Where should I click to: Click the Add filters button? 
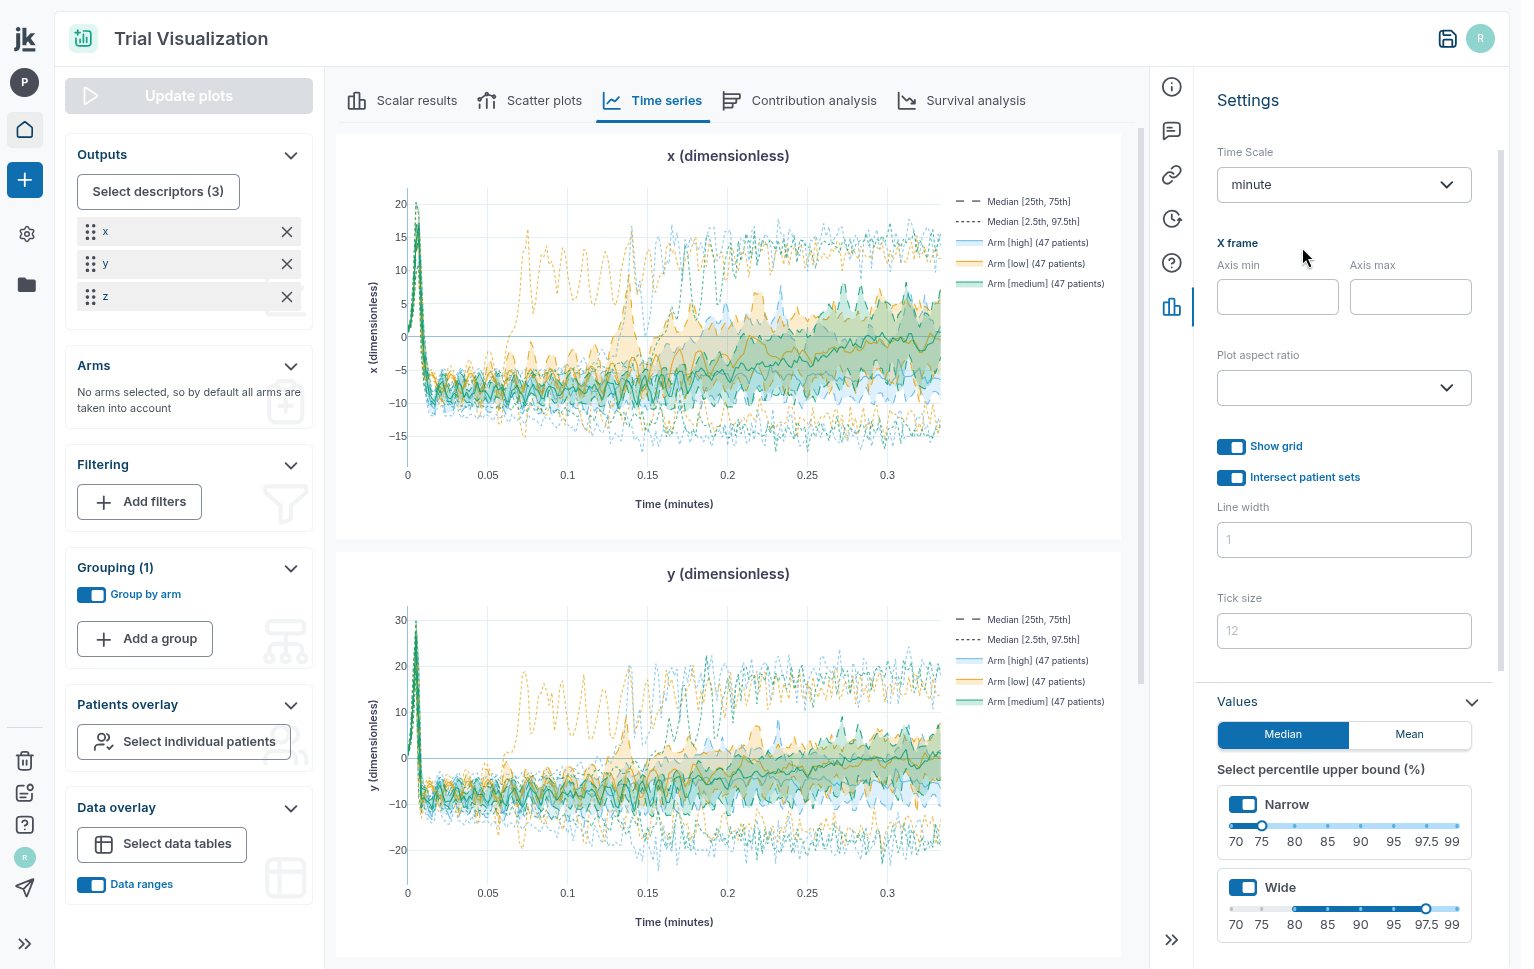tap(139, 502)
